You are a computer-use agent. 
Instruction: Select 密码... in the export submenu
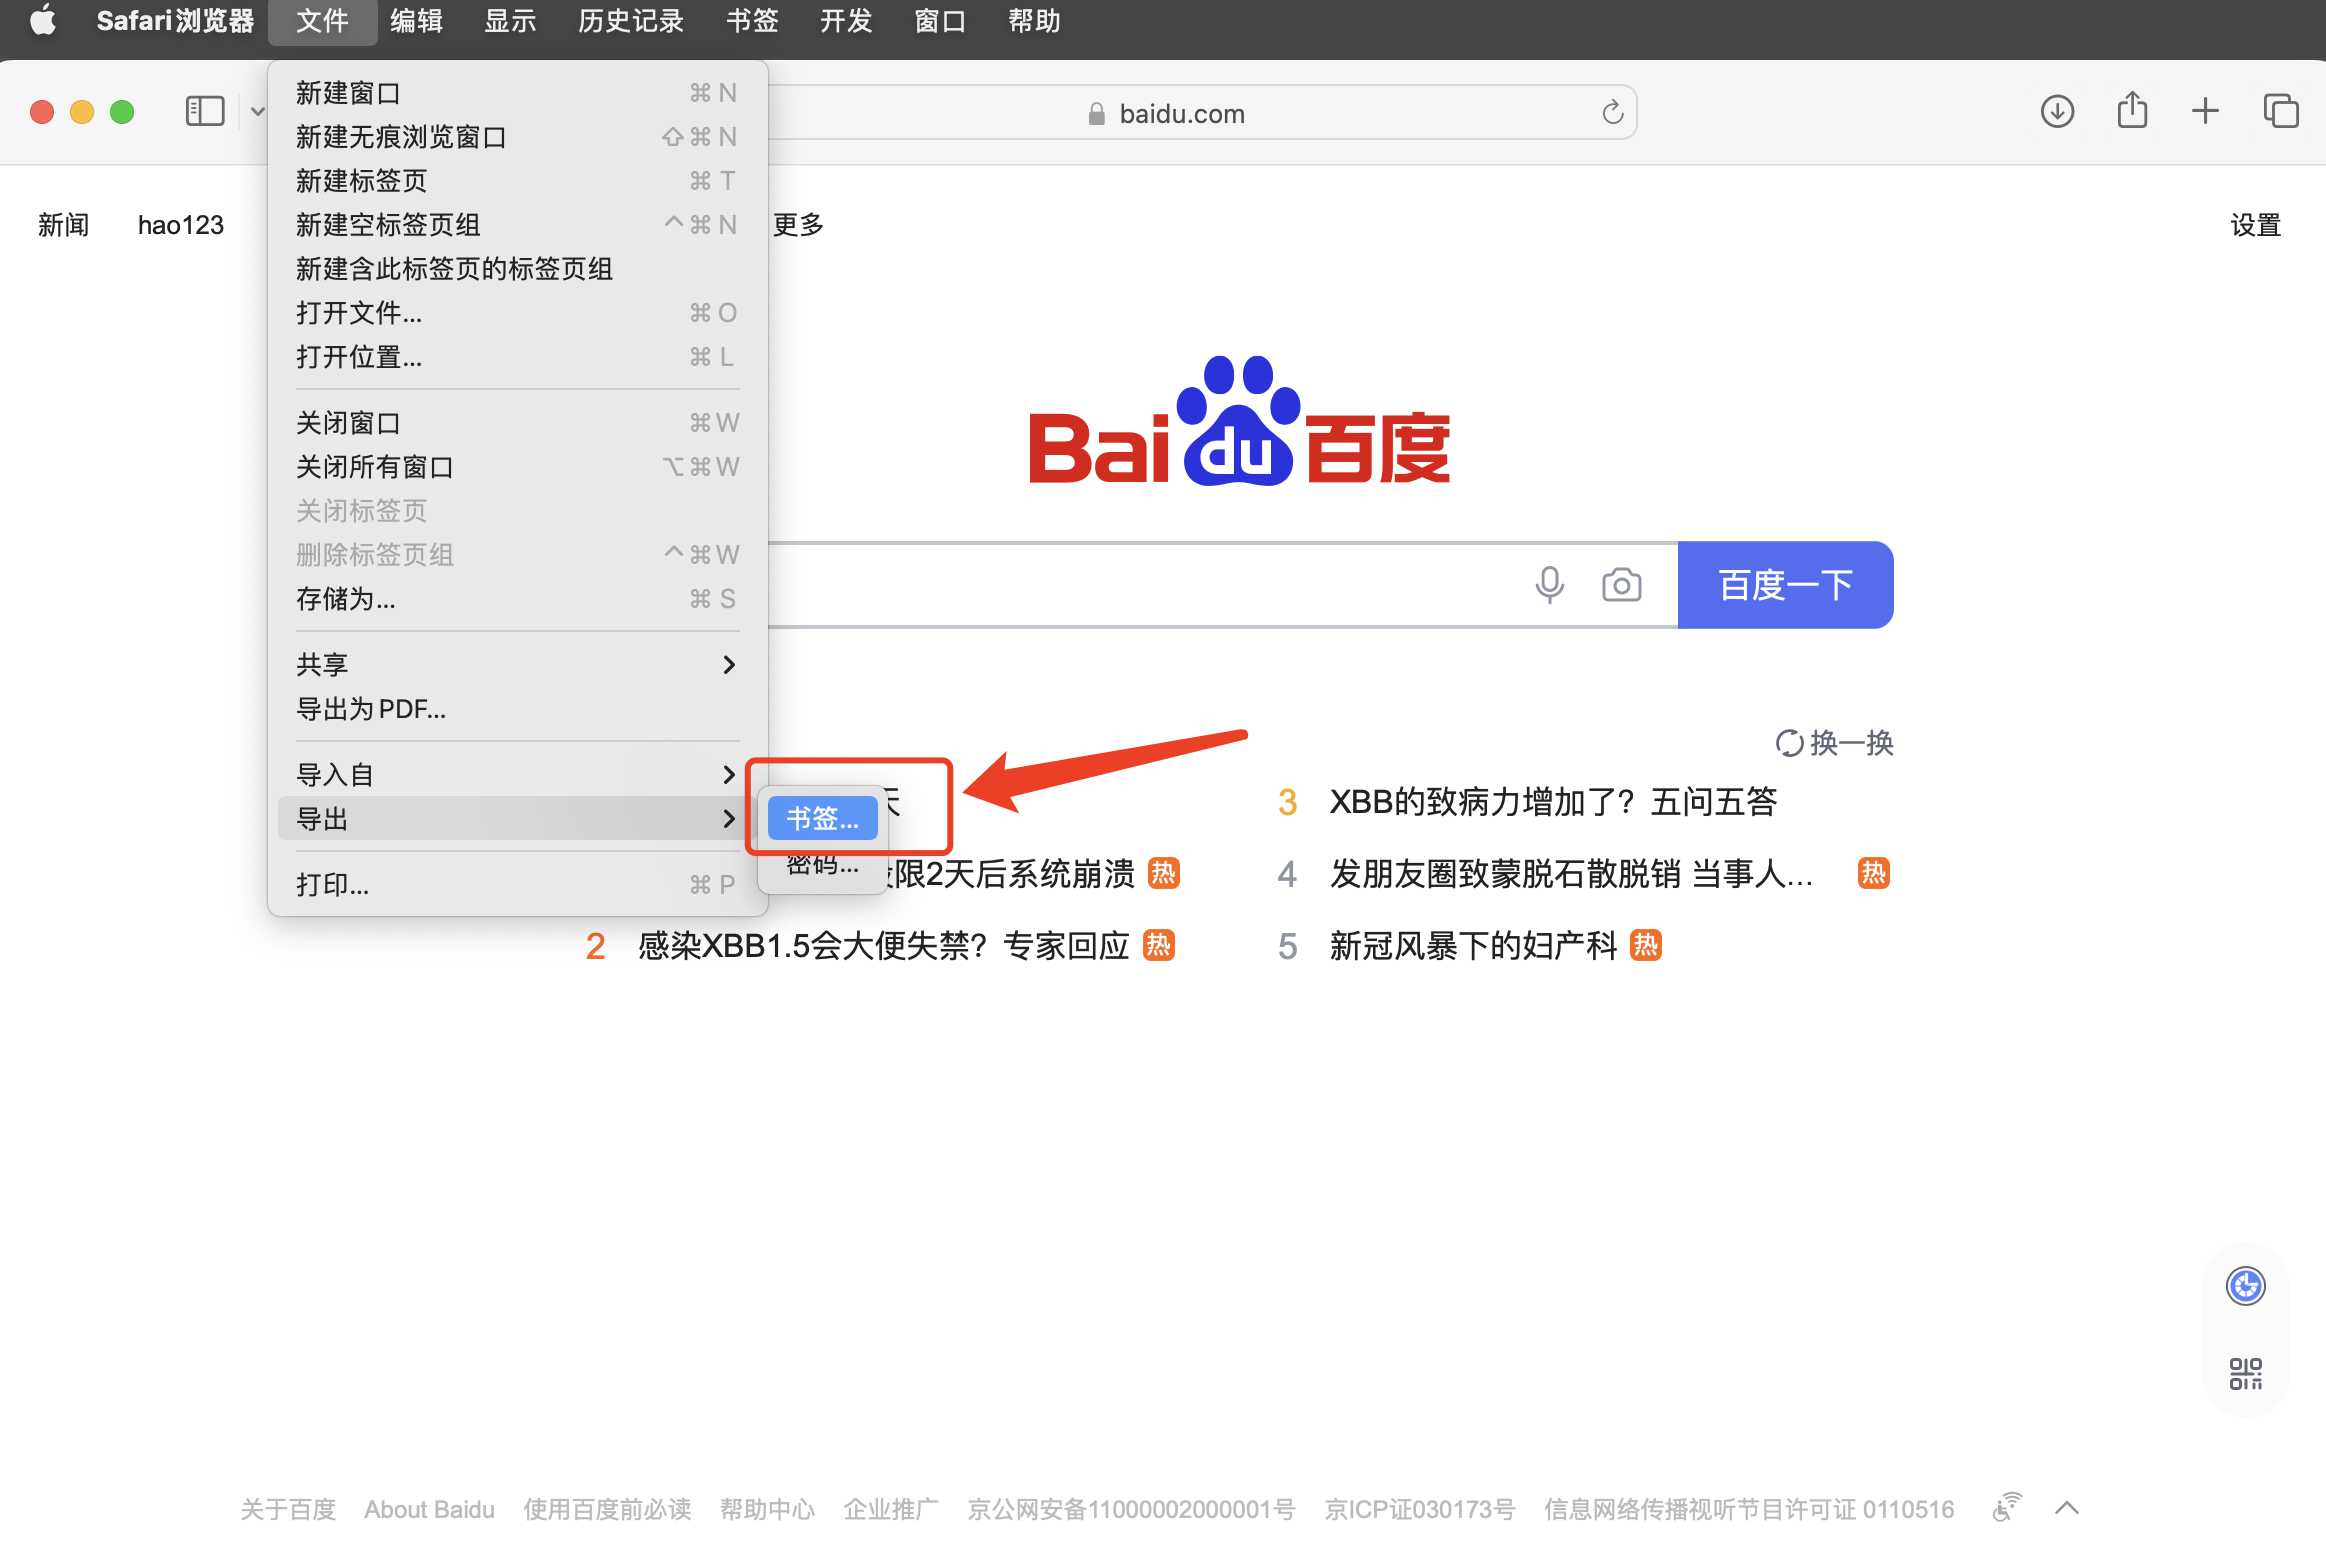tap(822, 865)
